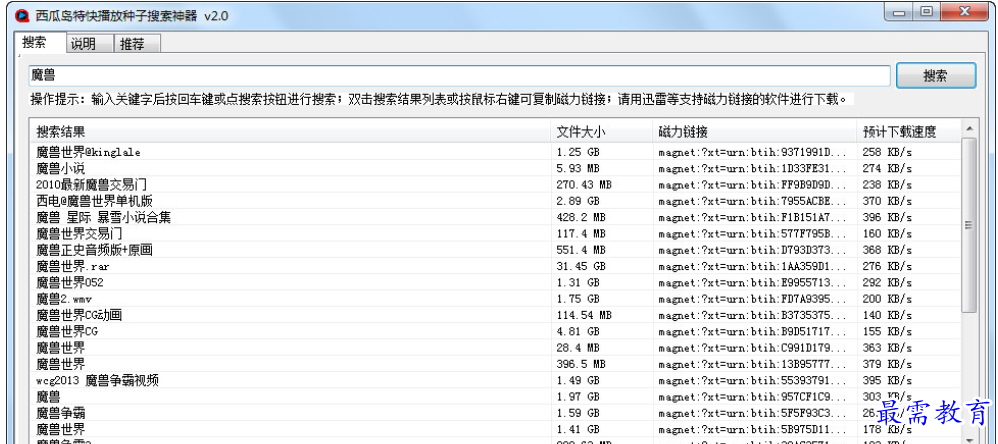Click the magnet link starting btih:1AA359D1
This screenshot has height=444, width=998.
point(753,266)
